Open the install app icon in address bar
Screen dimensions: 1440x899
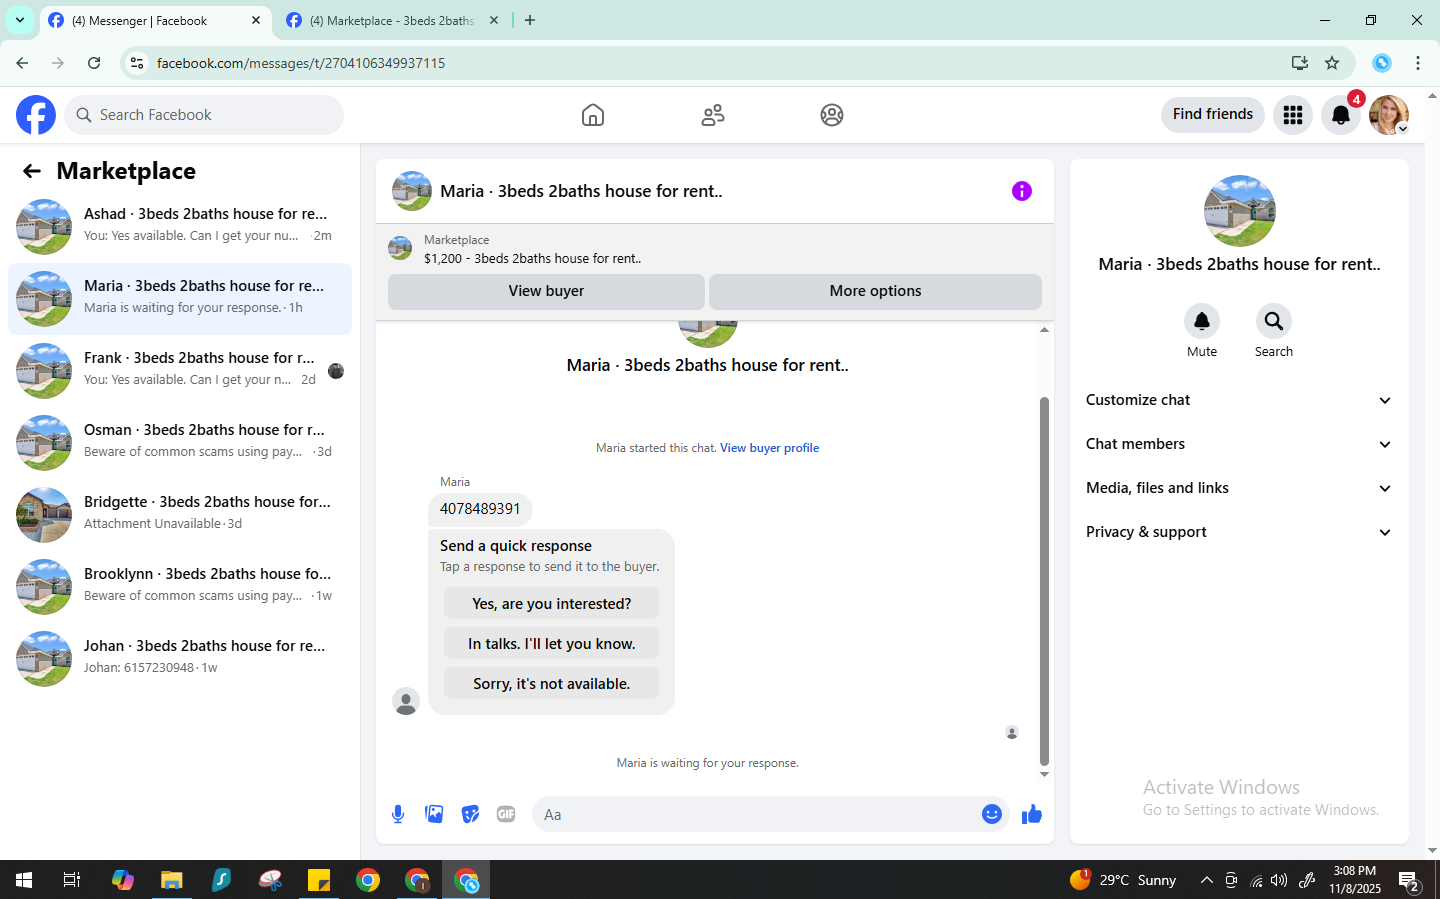[1300, 63]
